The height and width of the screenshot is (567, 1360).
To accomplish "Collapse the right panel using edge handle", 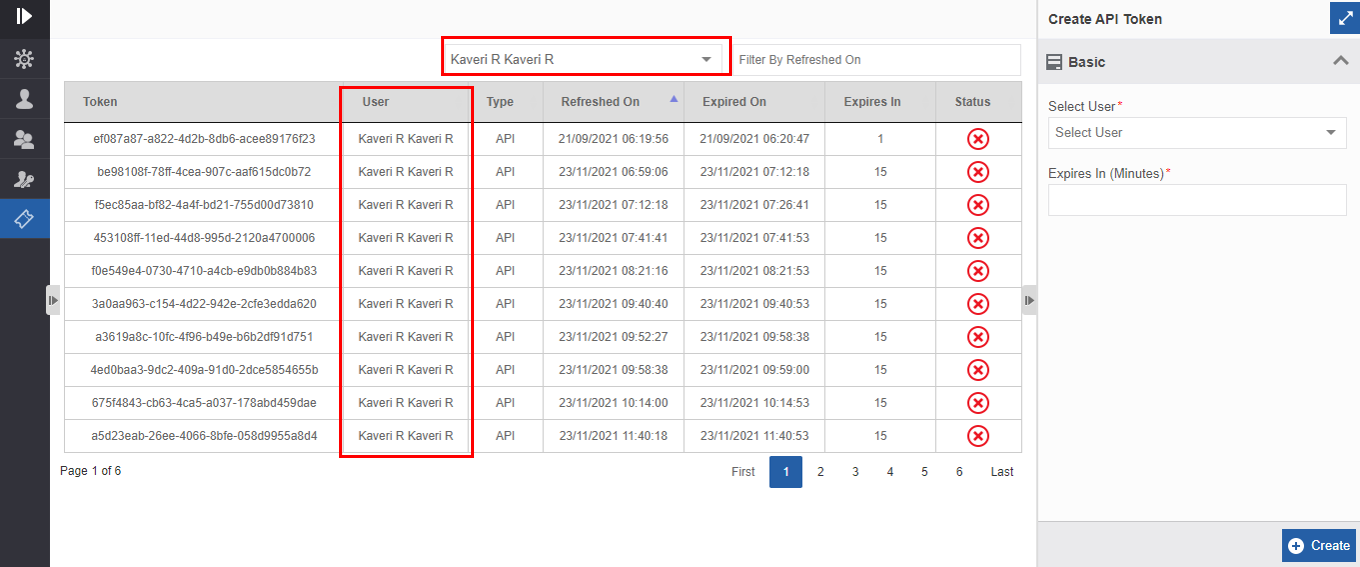I will point(1029,300).
